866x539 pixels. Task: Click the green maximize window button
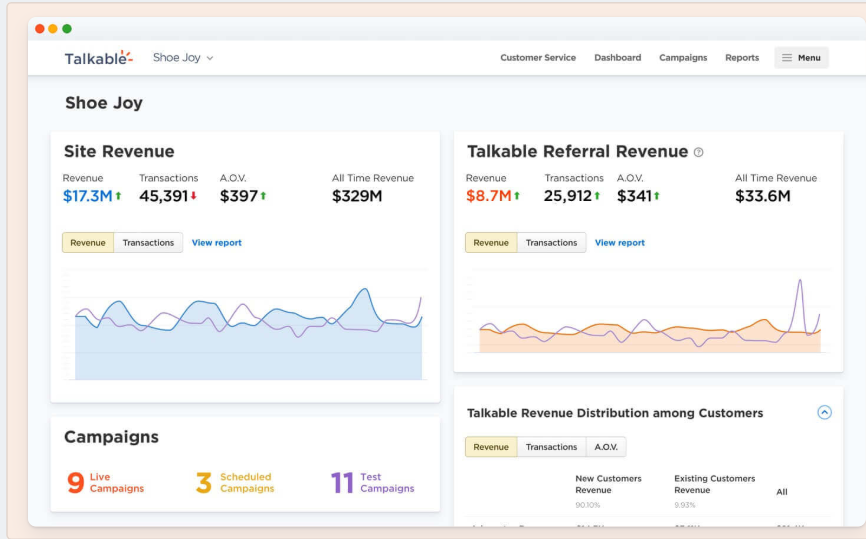click(67, 29)
